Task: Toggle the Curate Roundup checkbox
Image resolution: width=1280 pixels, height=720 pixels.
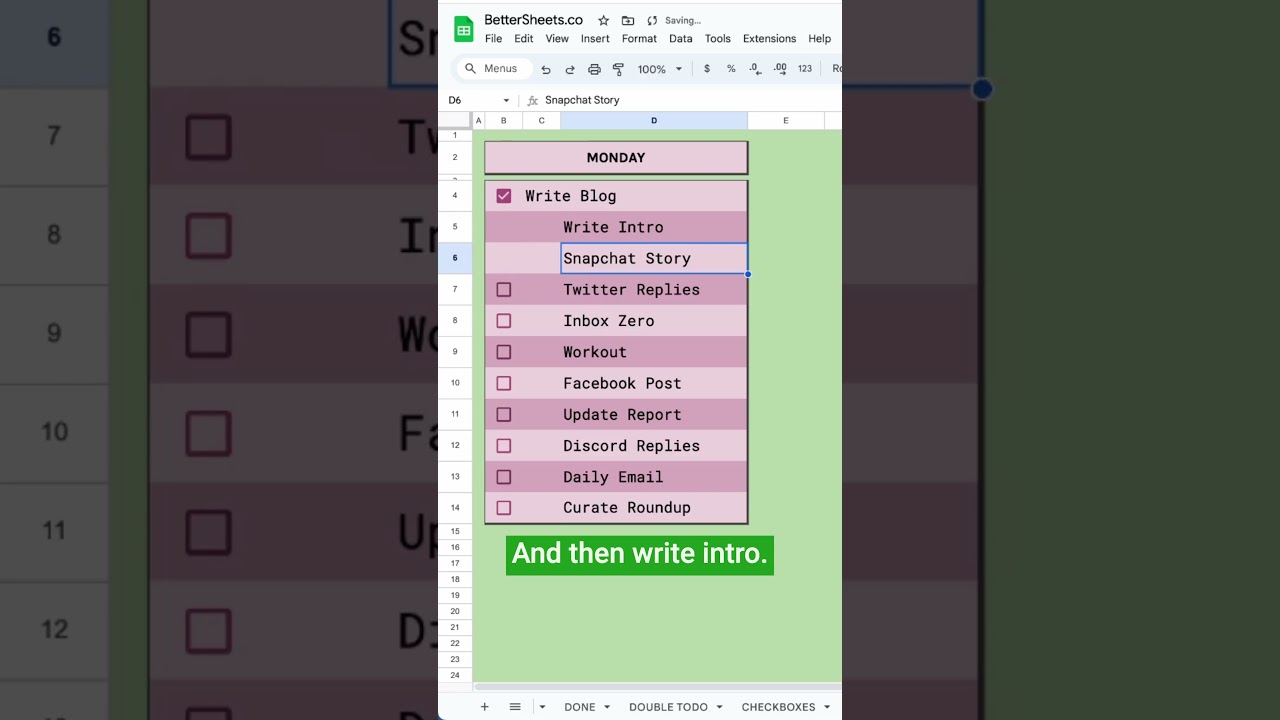Action: pyautogui.click(x=504, y=508)
